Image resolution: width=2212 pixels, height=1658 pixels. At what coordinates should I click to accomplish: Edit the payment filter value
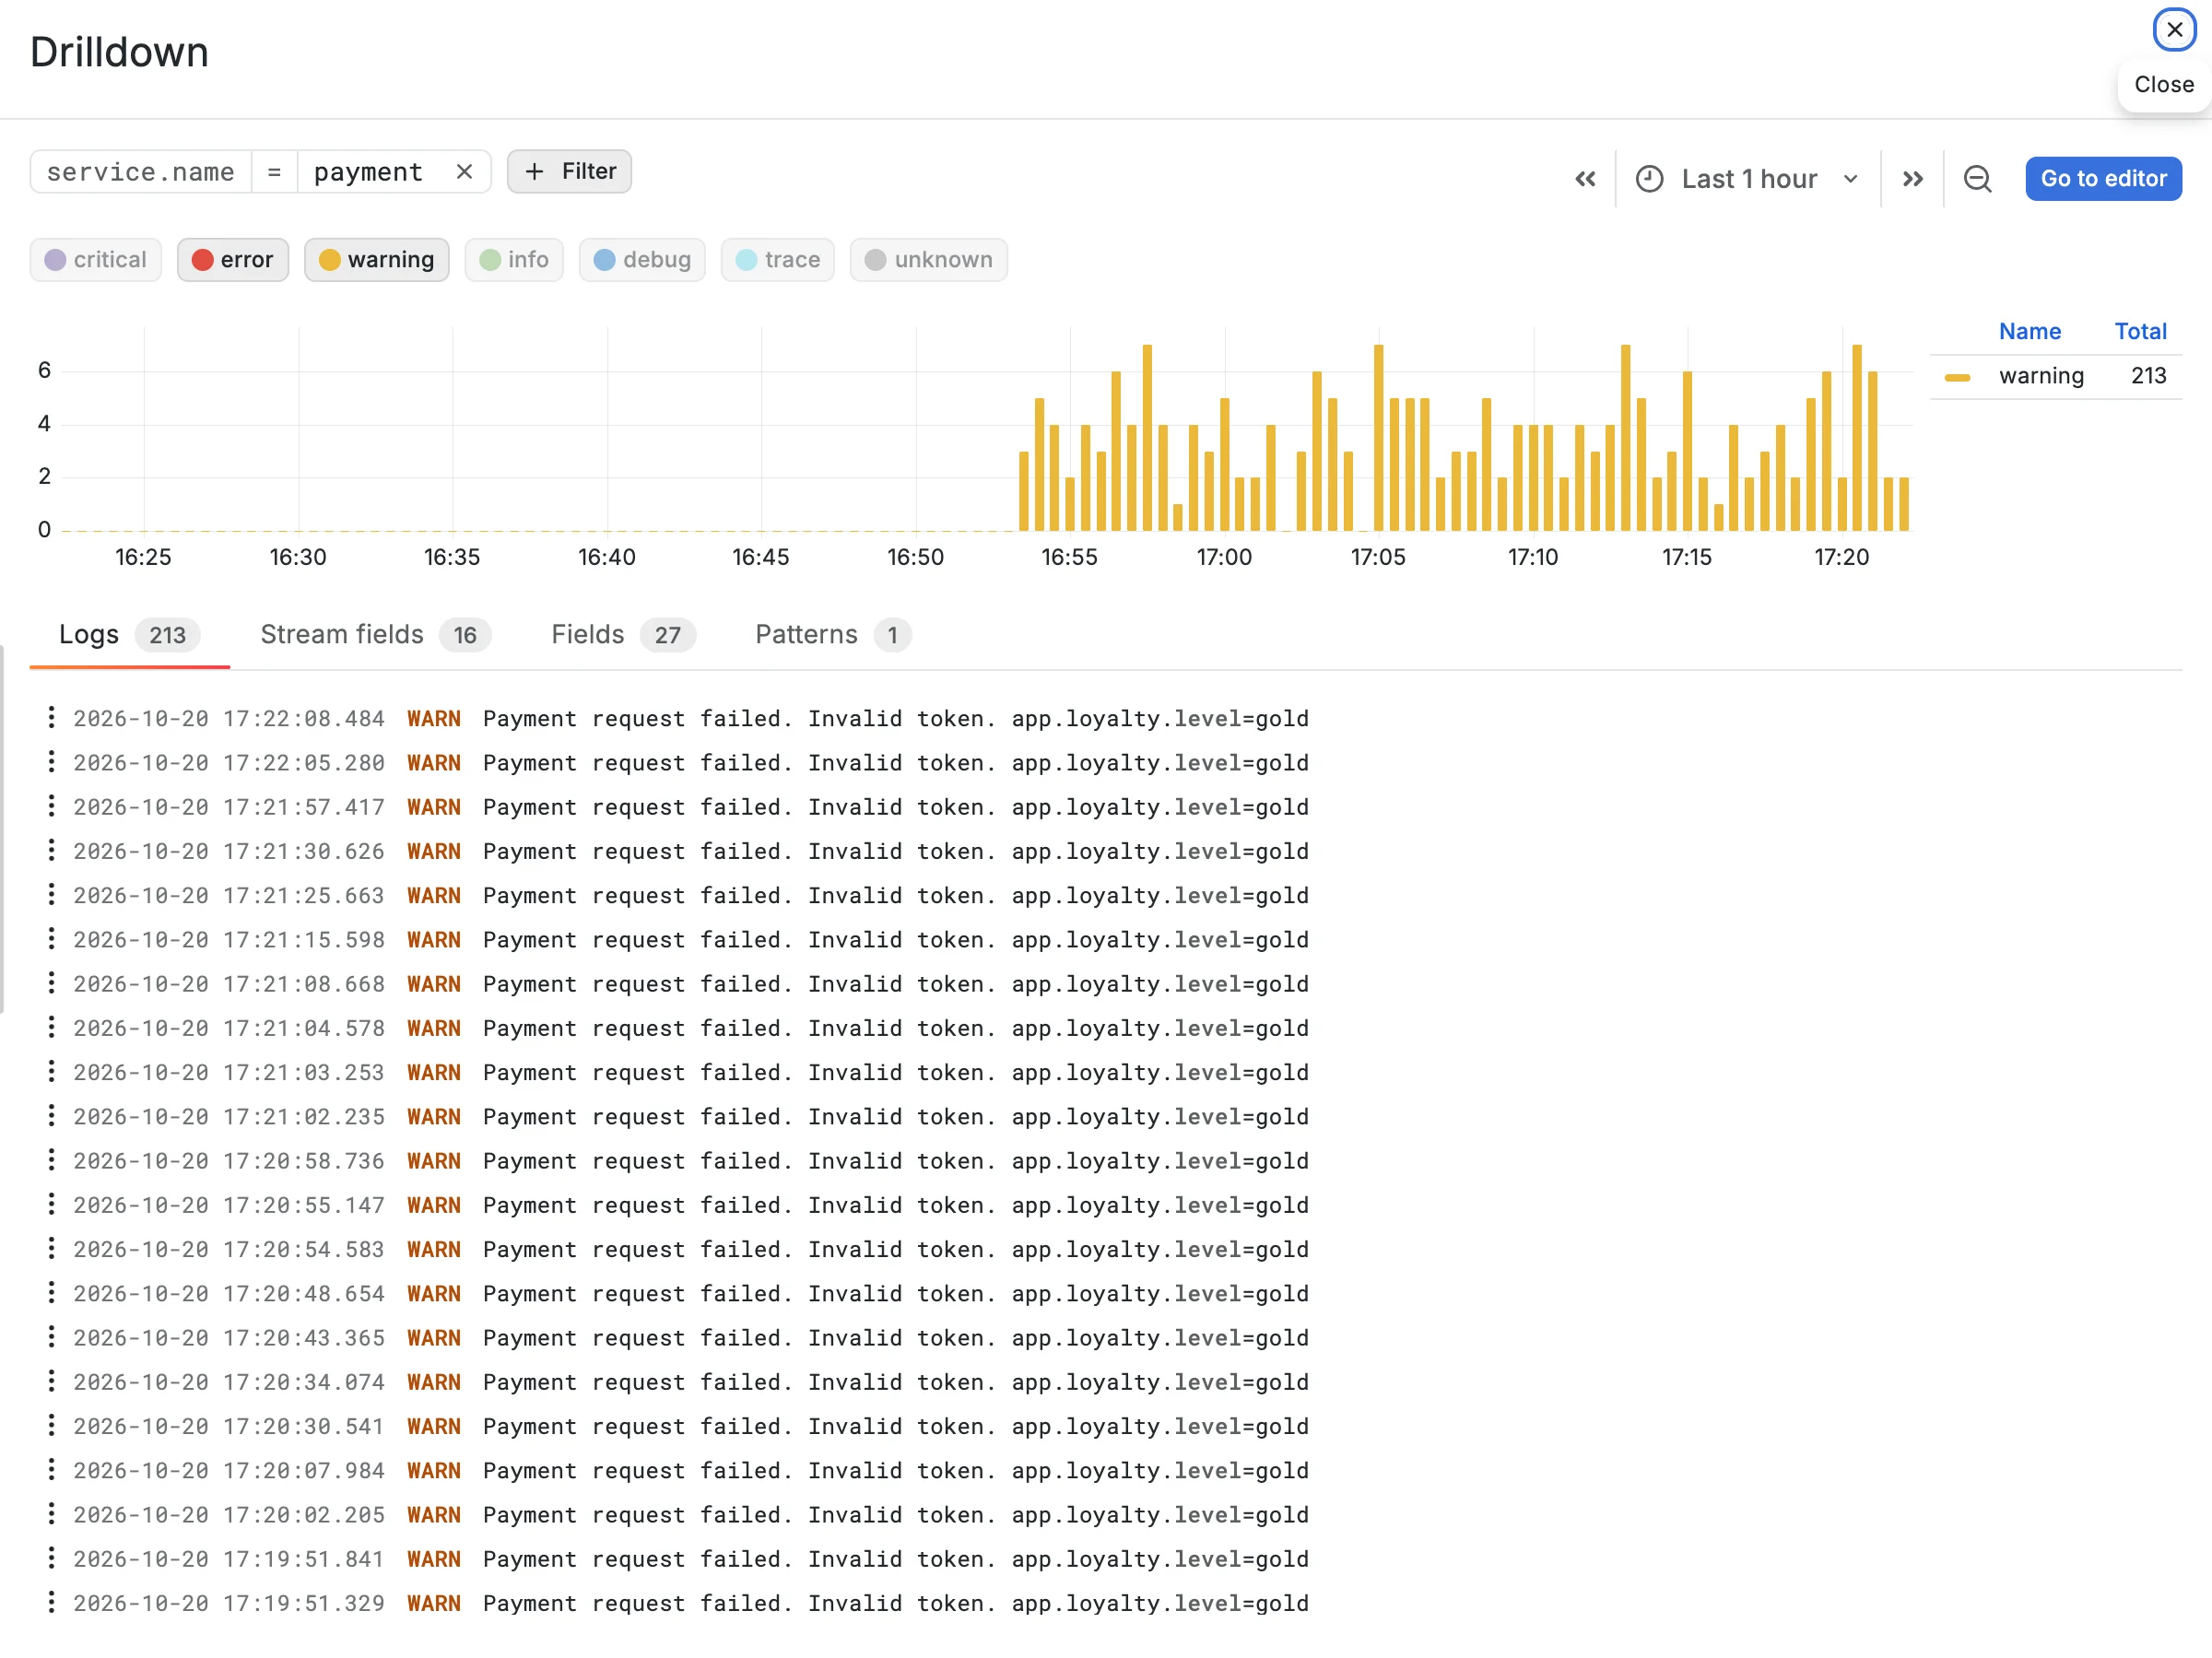tap(369, 172)
